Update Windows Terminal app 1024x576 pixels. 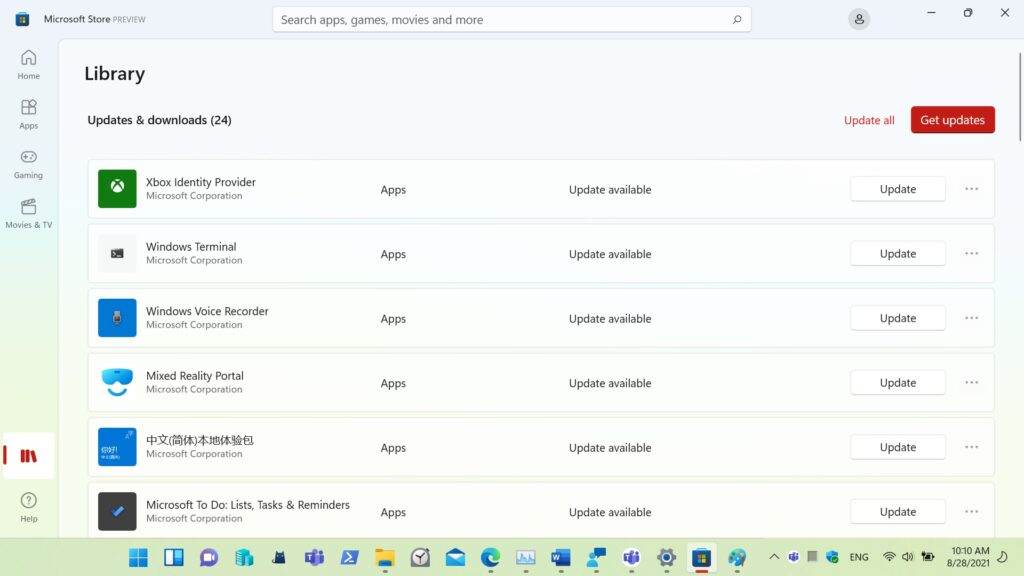[897, 254]
